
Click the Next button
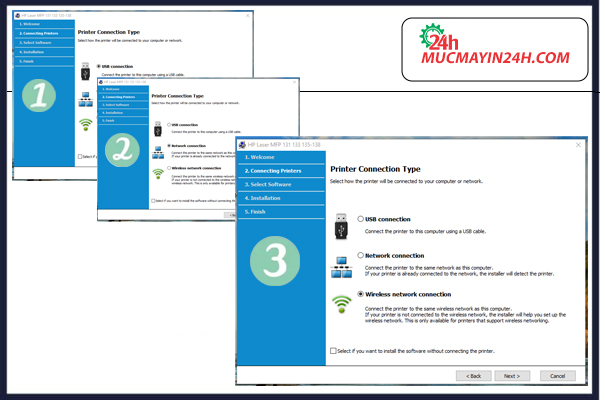coord(512,376)
